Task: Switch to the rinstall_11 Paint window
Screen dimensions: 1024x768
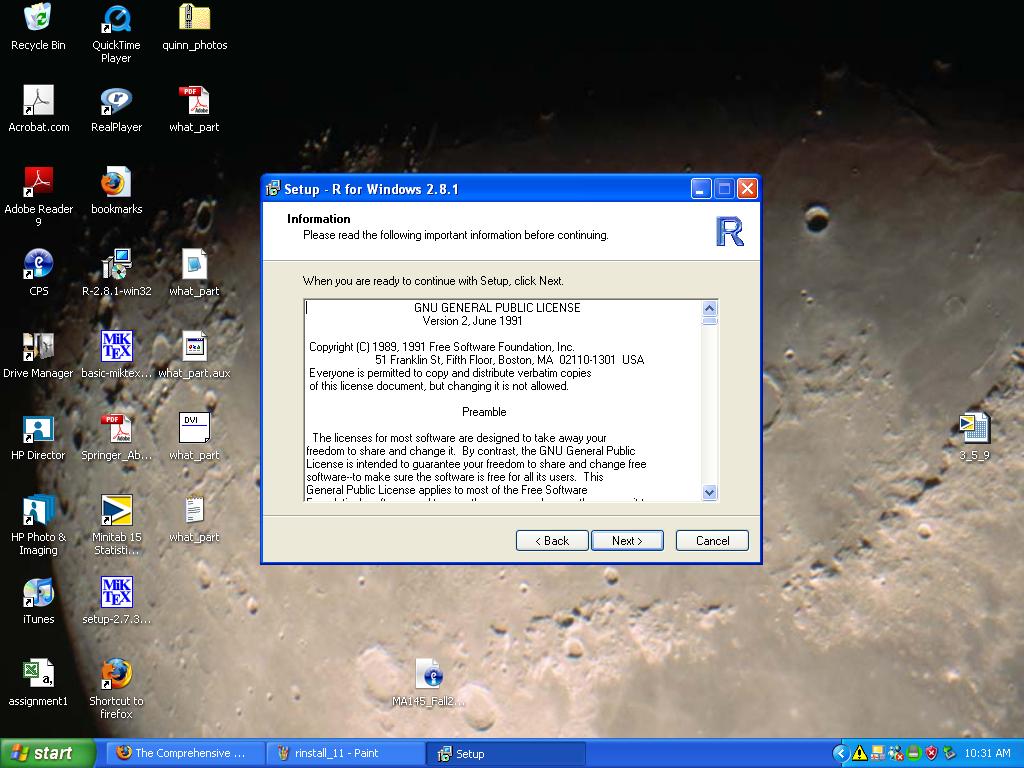Action: (345, 753)
